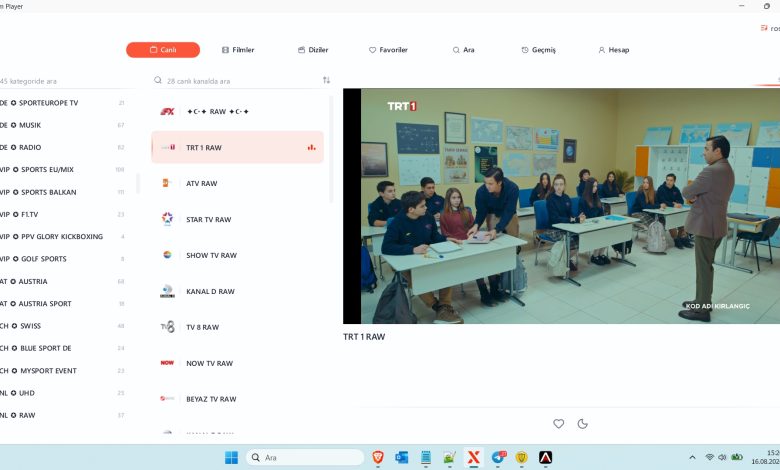Open the SPORTS EU/MIX category
Screen dimensions: 780x470
point(64,170)
